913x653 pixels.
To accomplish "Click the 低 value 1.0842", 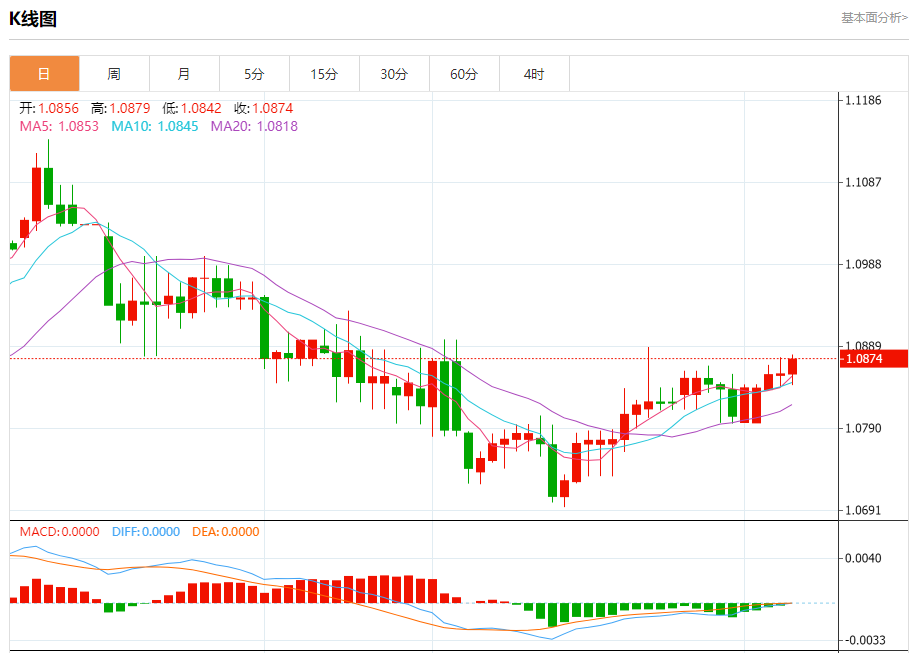I will 201,108.
